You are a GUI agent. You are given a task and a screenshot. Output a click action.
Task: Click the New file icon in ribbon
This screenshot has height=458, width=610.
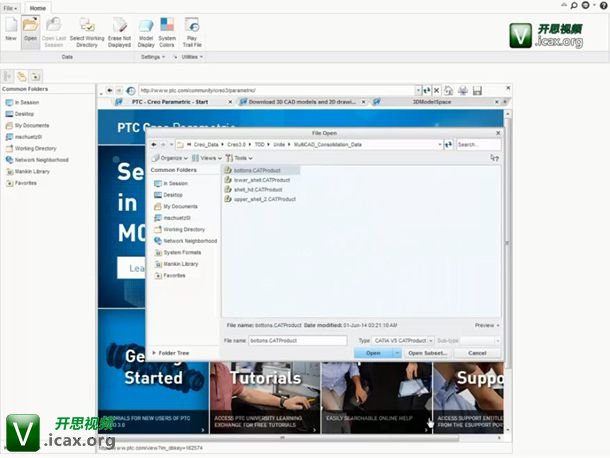coord(11,29)
